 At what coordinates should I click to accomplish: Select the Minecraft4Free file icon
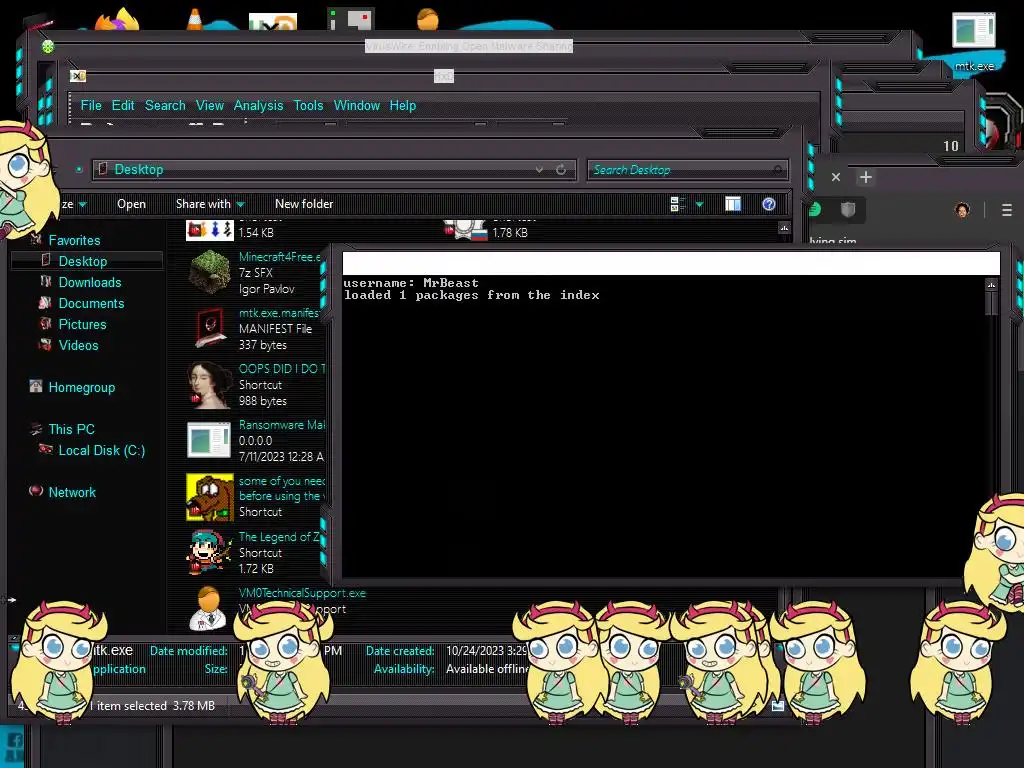pos(210,272)
